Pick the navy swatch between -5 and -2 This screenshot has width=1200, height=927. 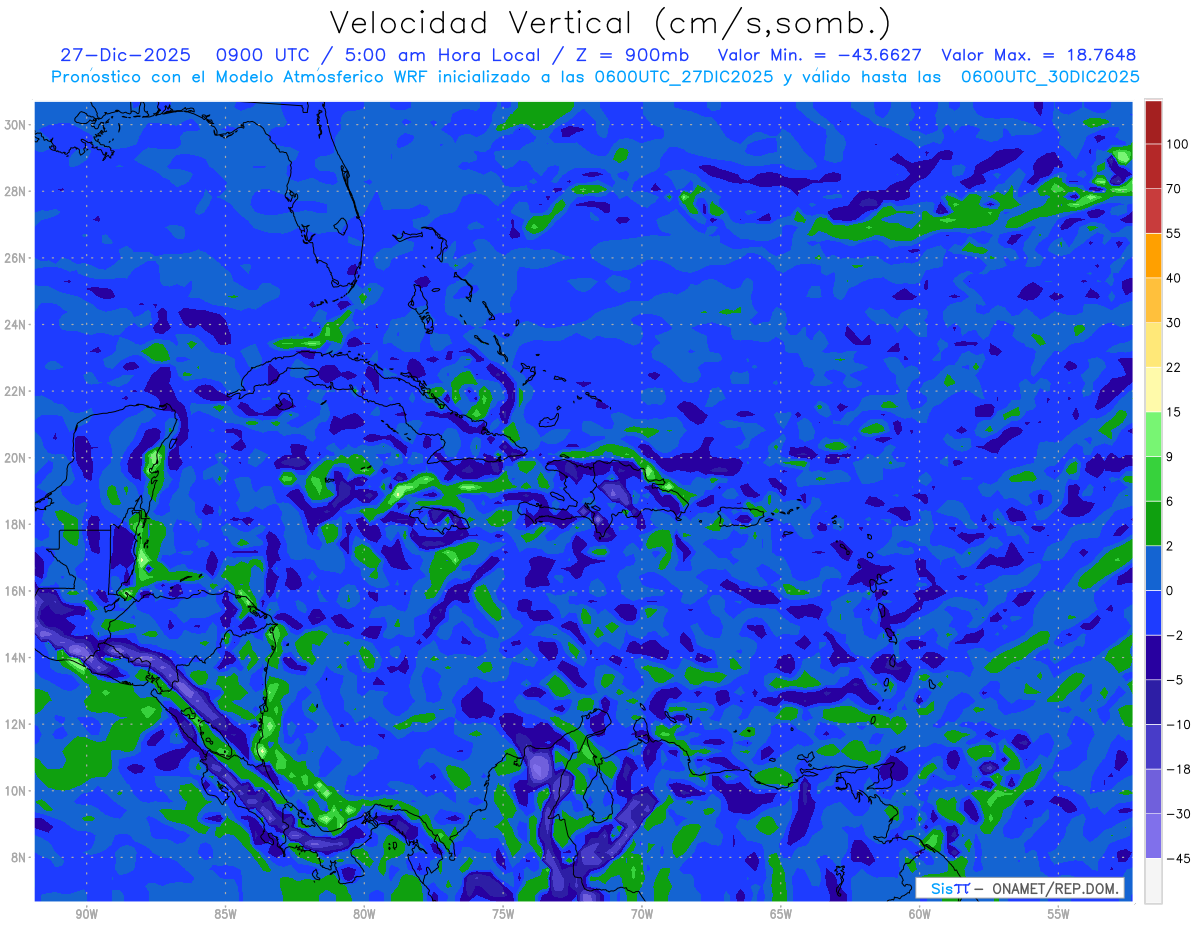click(1153, 657)
